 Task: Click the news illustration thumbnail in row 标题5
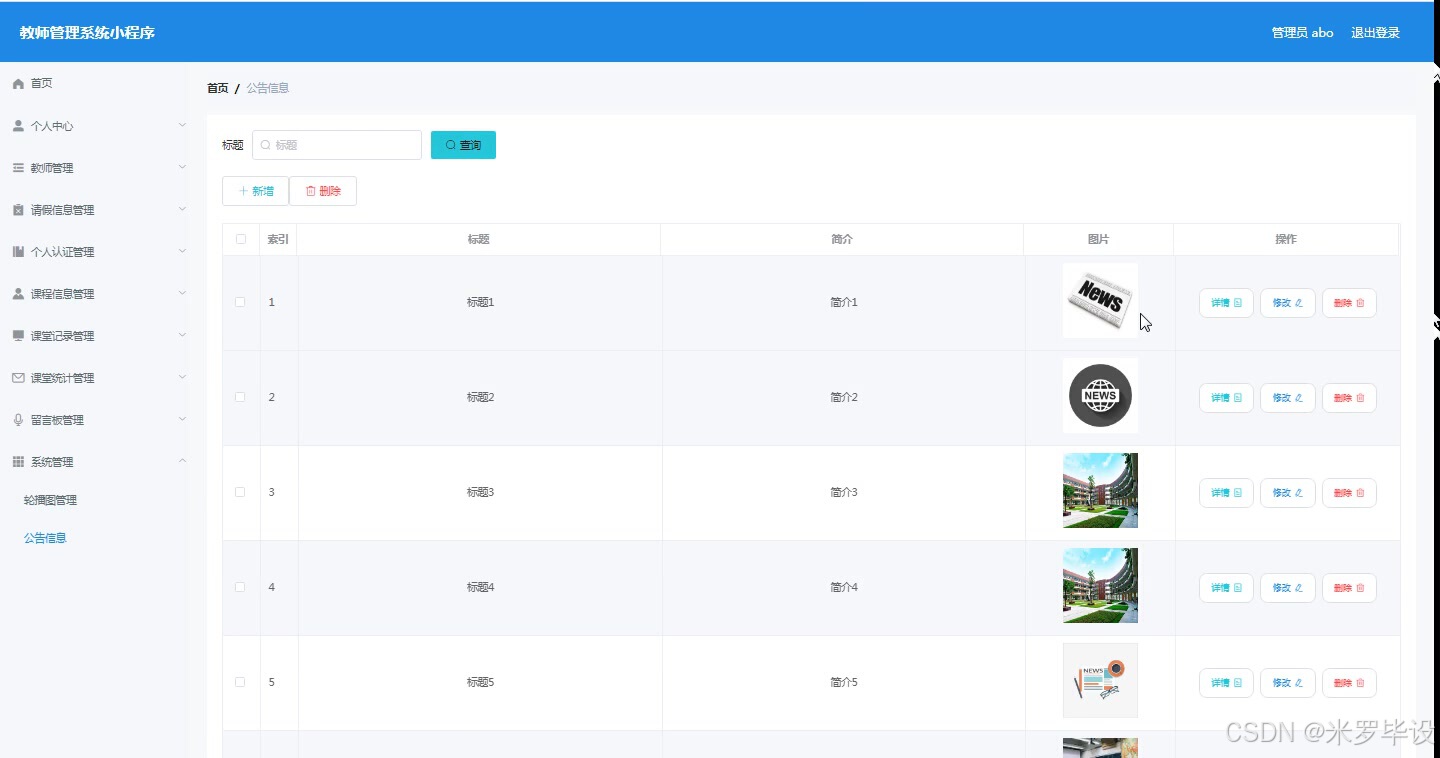[x=1100, y=680]
